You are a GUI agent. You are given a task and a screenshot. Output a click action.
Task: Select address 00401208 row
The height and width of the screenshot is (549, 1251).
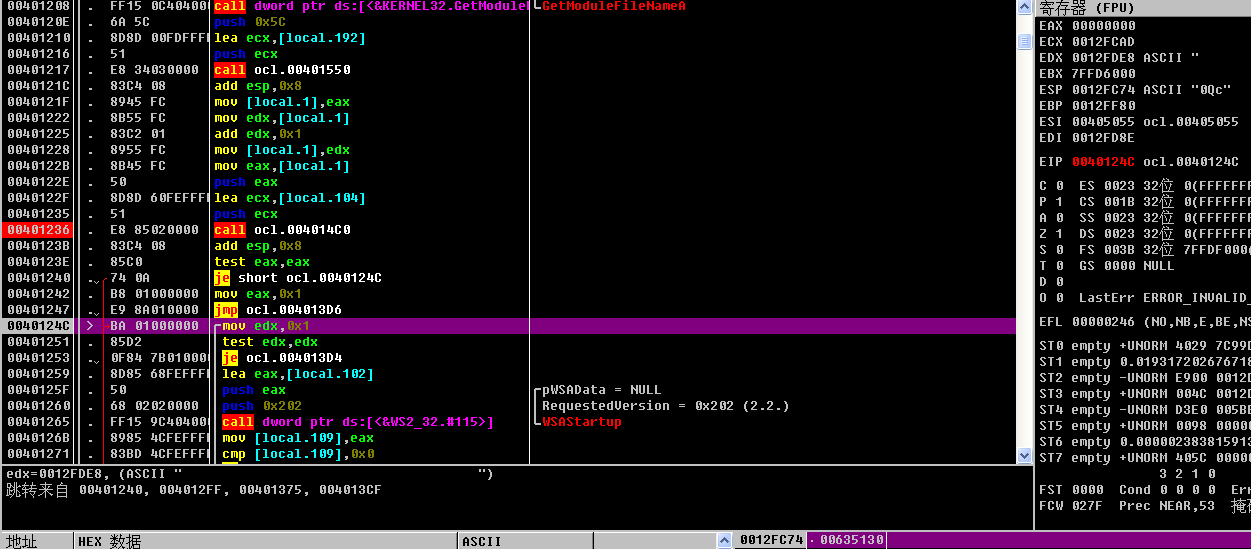(38, 6)
